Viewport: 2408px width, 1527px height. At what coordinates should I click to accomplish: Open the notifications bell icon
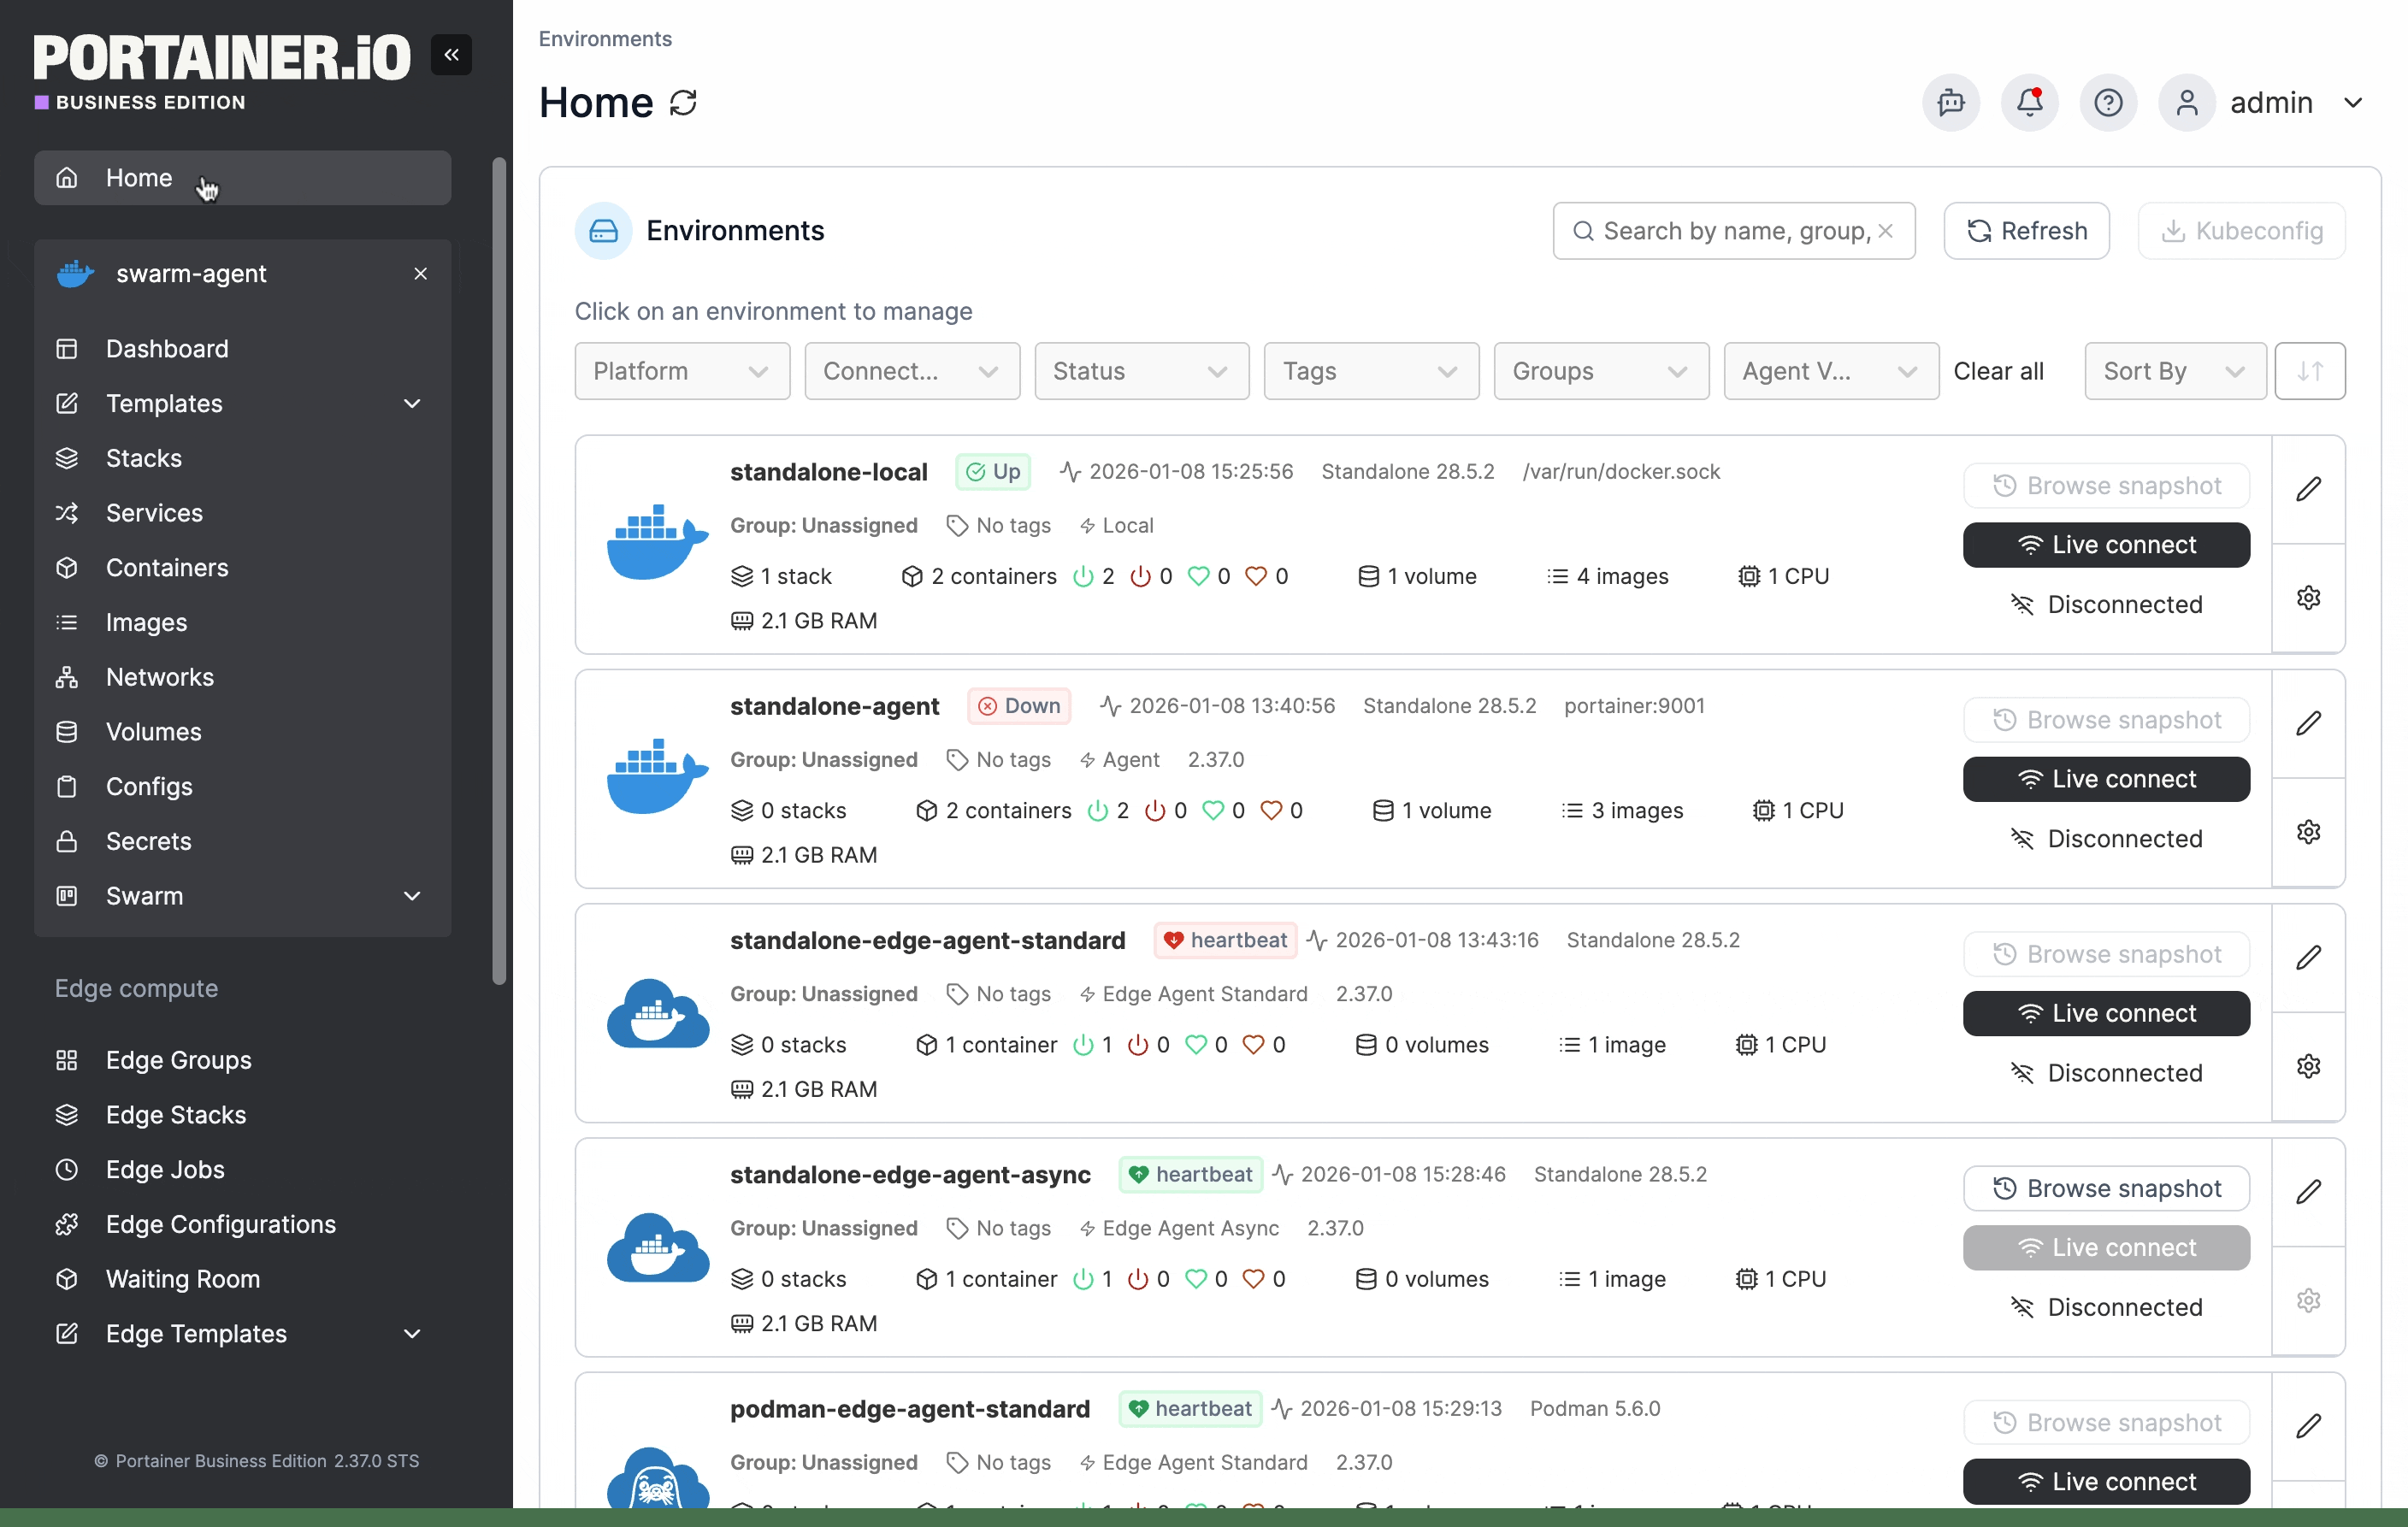pos(2029,102)
